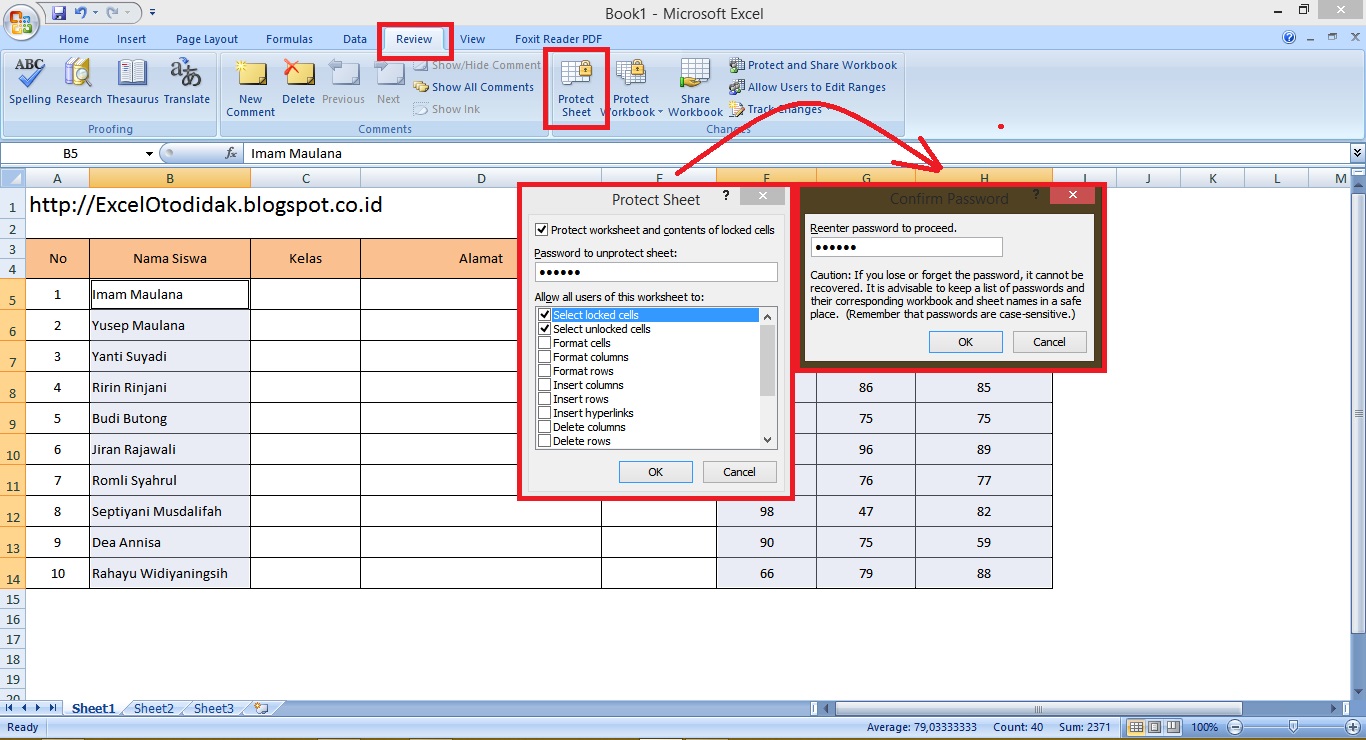The height and width of the screenshot is (740, 1366).
Task: Open Customize Quick Access Toolbar dropdown
Action: (152, 13)
